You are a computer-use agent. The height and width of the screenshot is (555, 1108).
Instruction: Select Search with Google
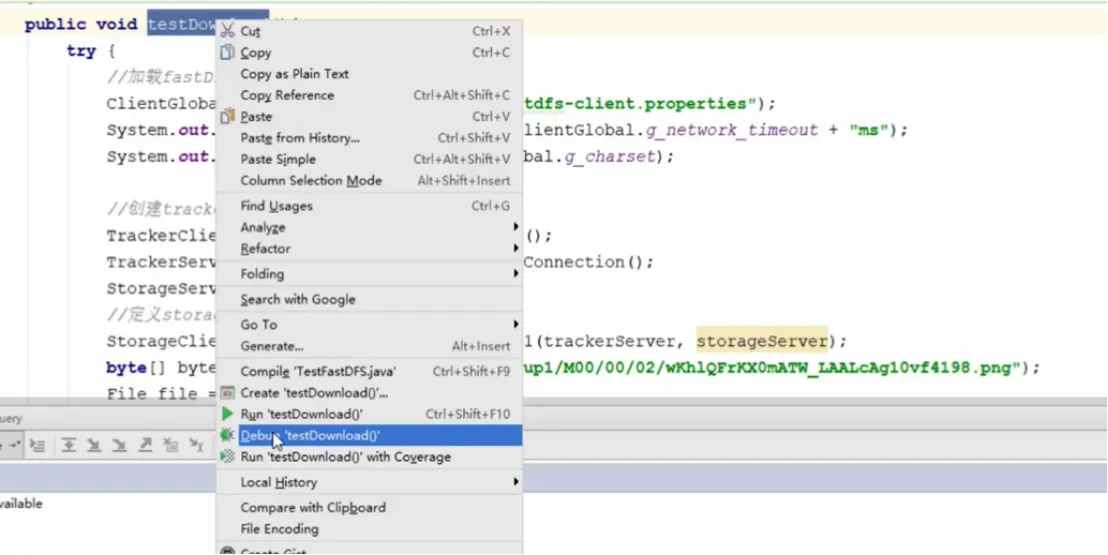370,299
